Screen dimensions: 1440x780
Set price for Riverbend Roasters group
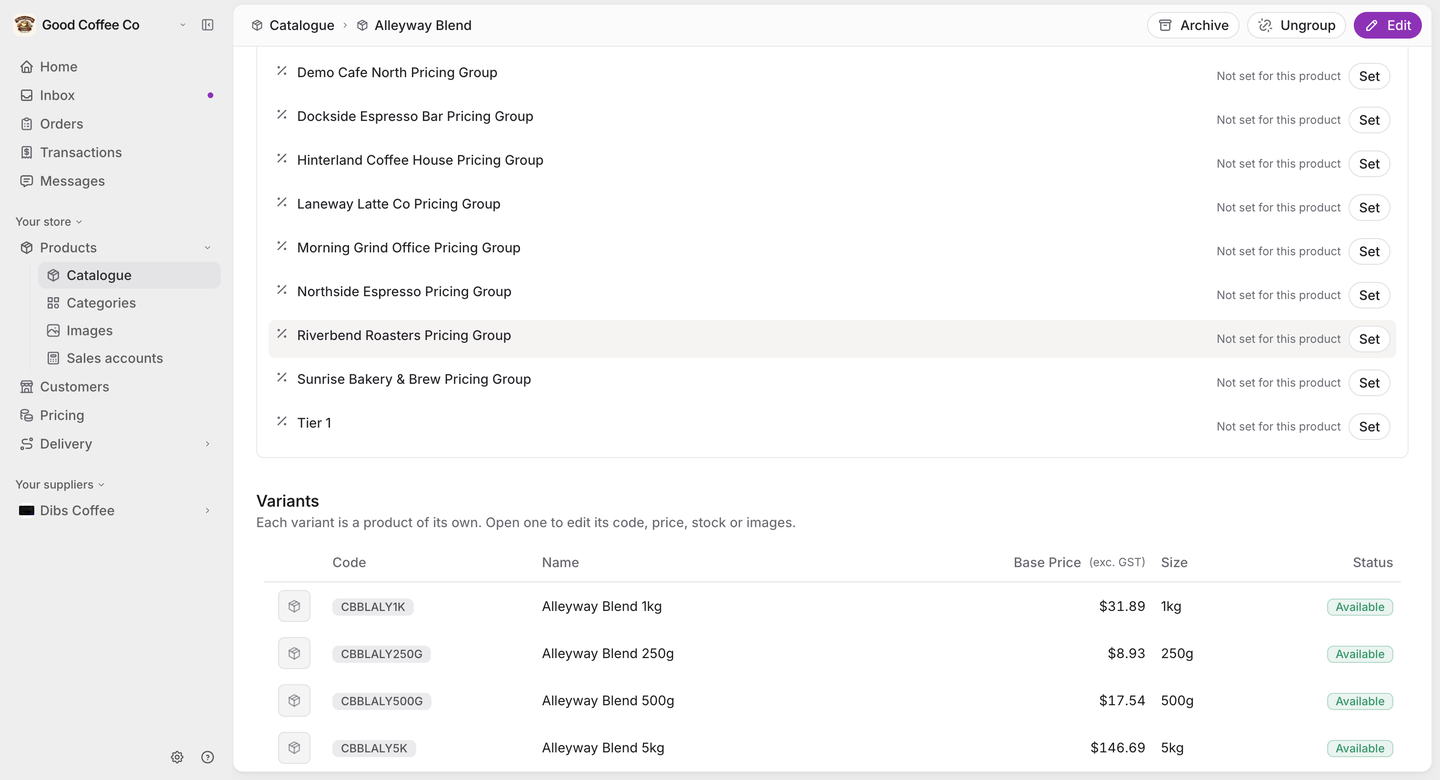[1369, 339]
